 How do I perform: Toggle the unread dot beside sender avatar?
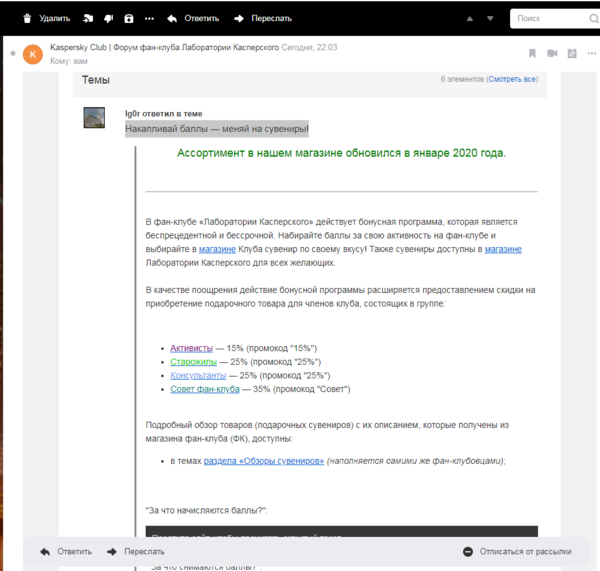tap(13, 54)
